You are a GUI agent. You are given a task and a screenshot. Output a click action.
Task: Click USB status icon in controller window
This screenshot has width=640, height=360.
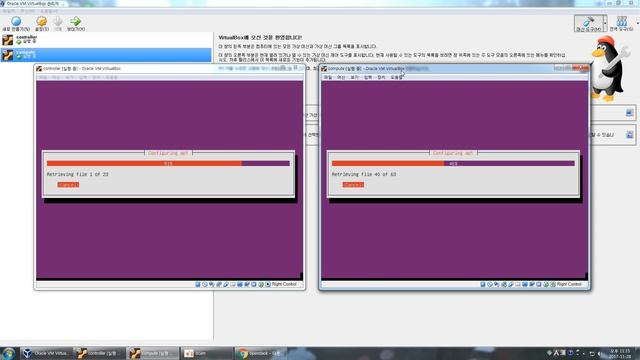[x=226, y=284]
